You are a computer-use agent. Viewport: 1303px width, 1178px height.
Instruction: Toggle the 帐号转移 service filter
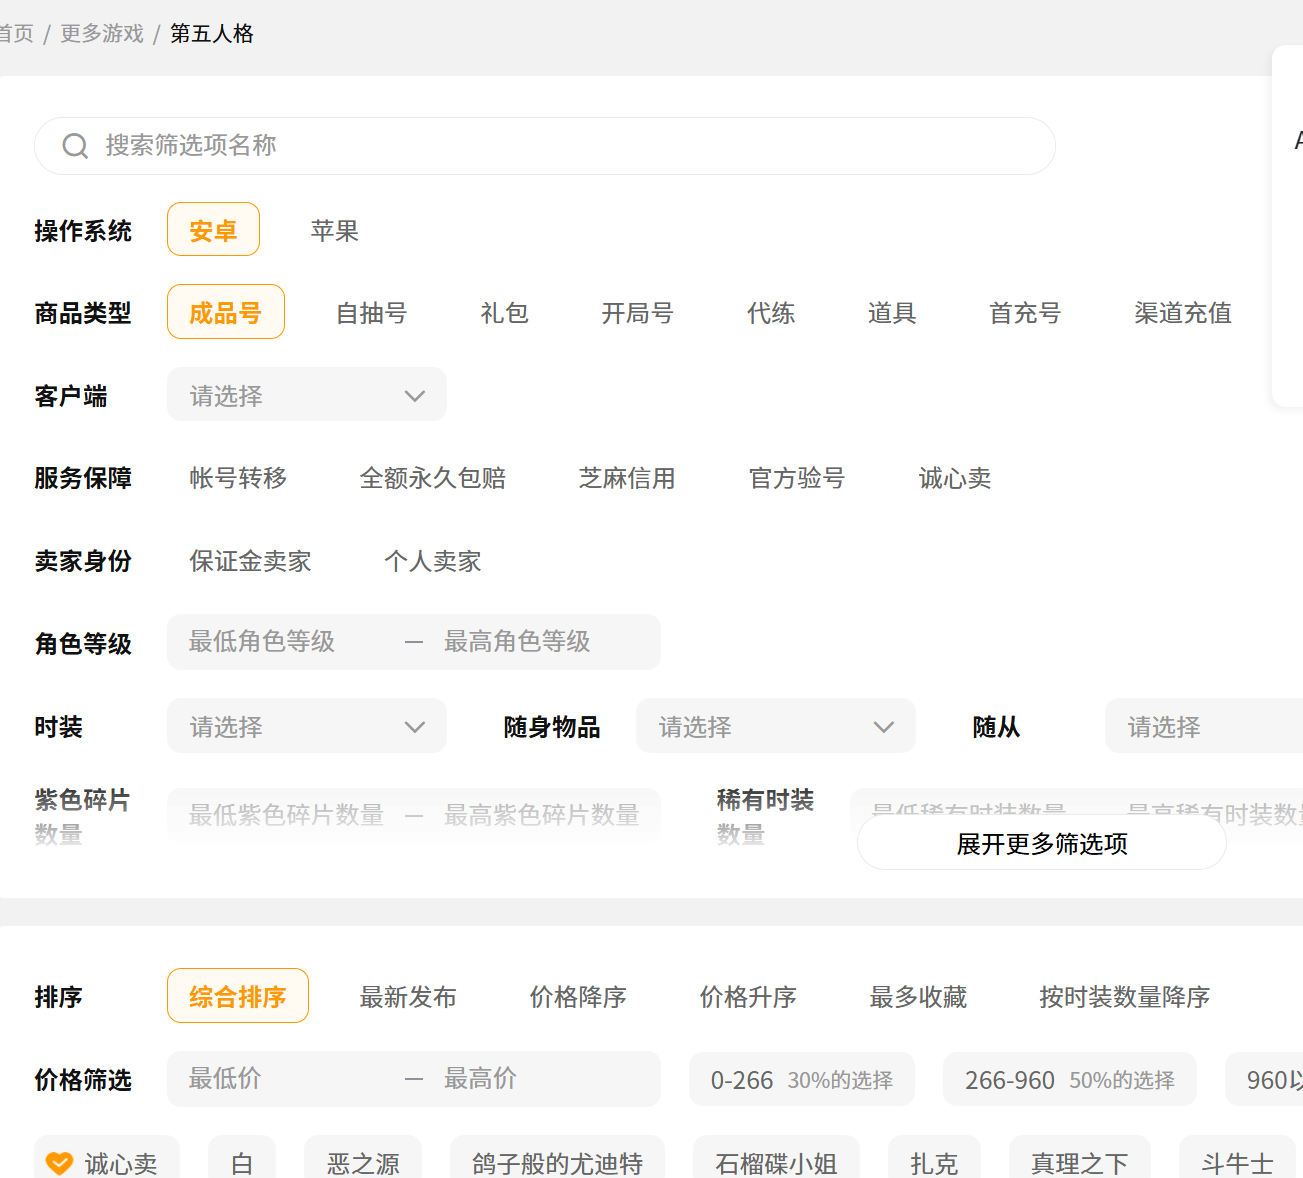tap(238, 478)
